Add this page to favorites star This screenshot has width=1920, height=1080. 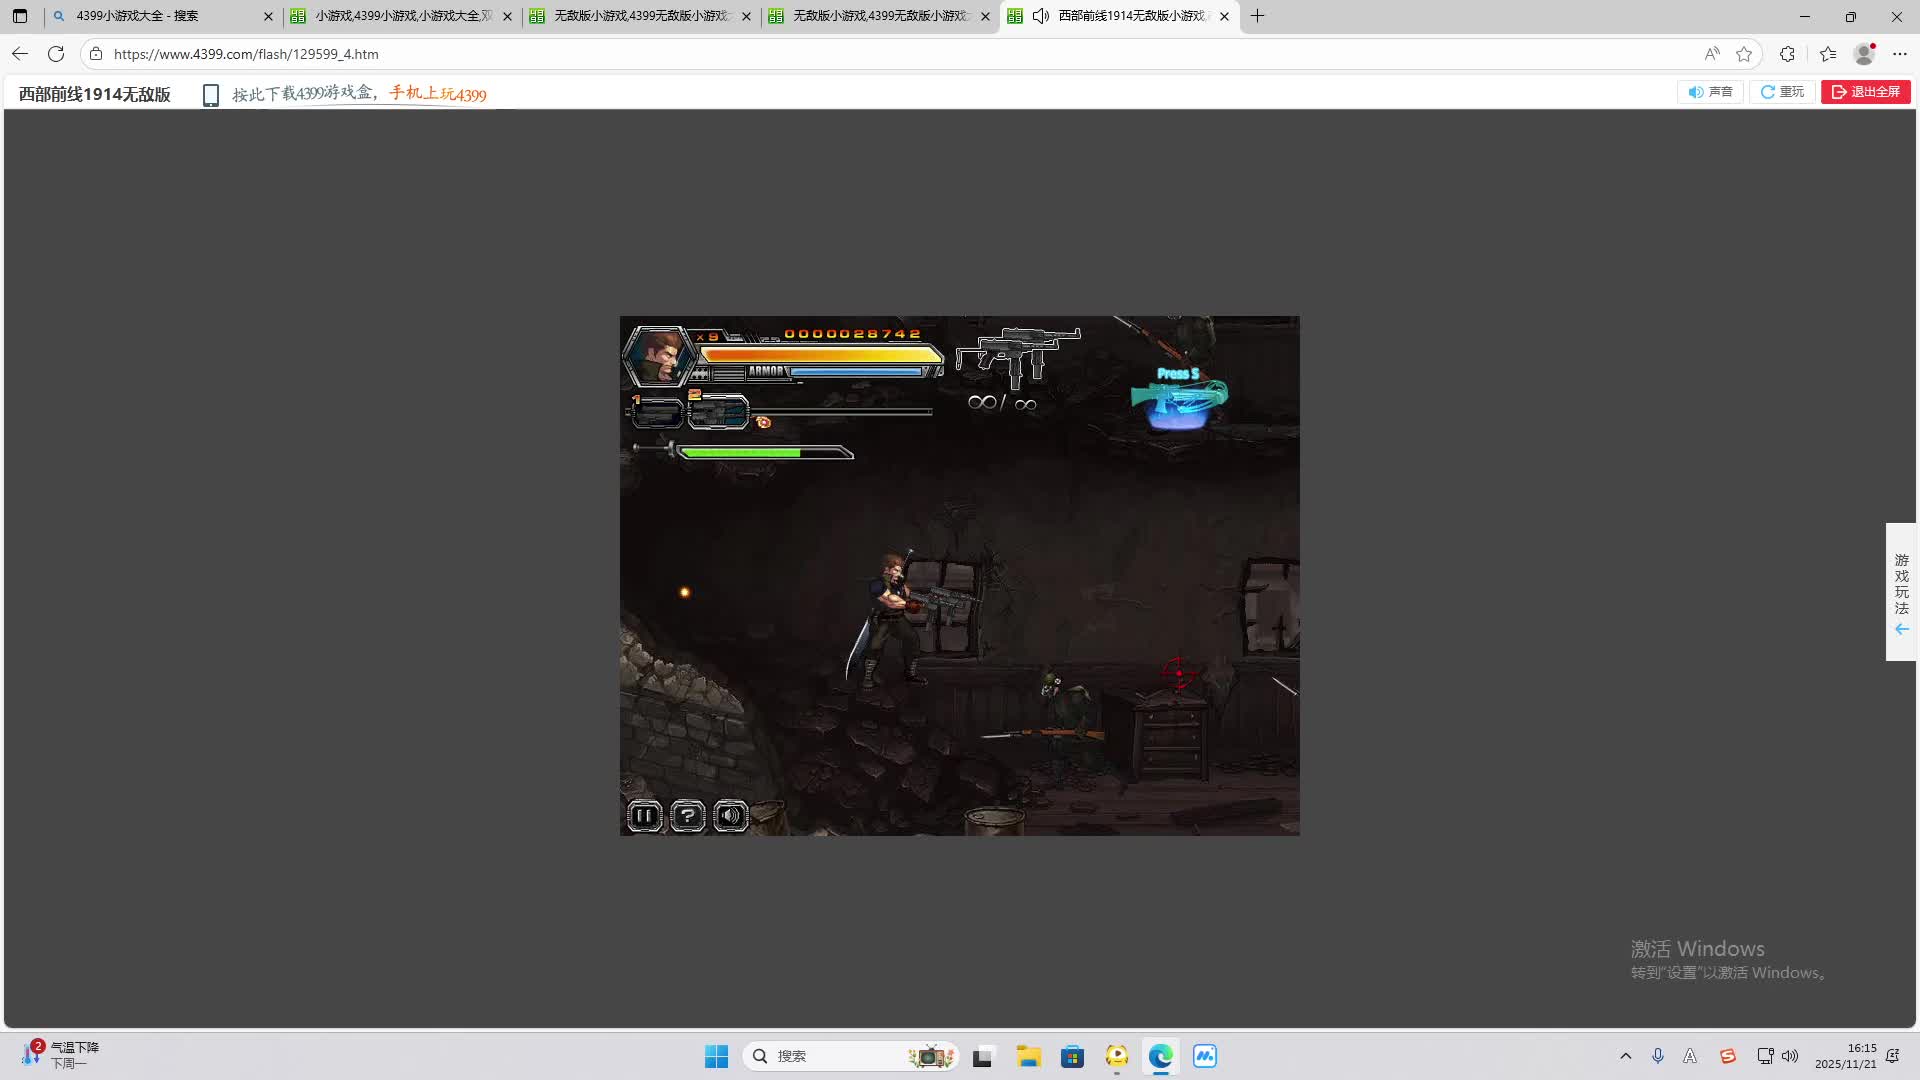click(1744, 54)
